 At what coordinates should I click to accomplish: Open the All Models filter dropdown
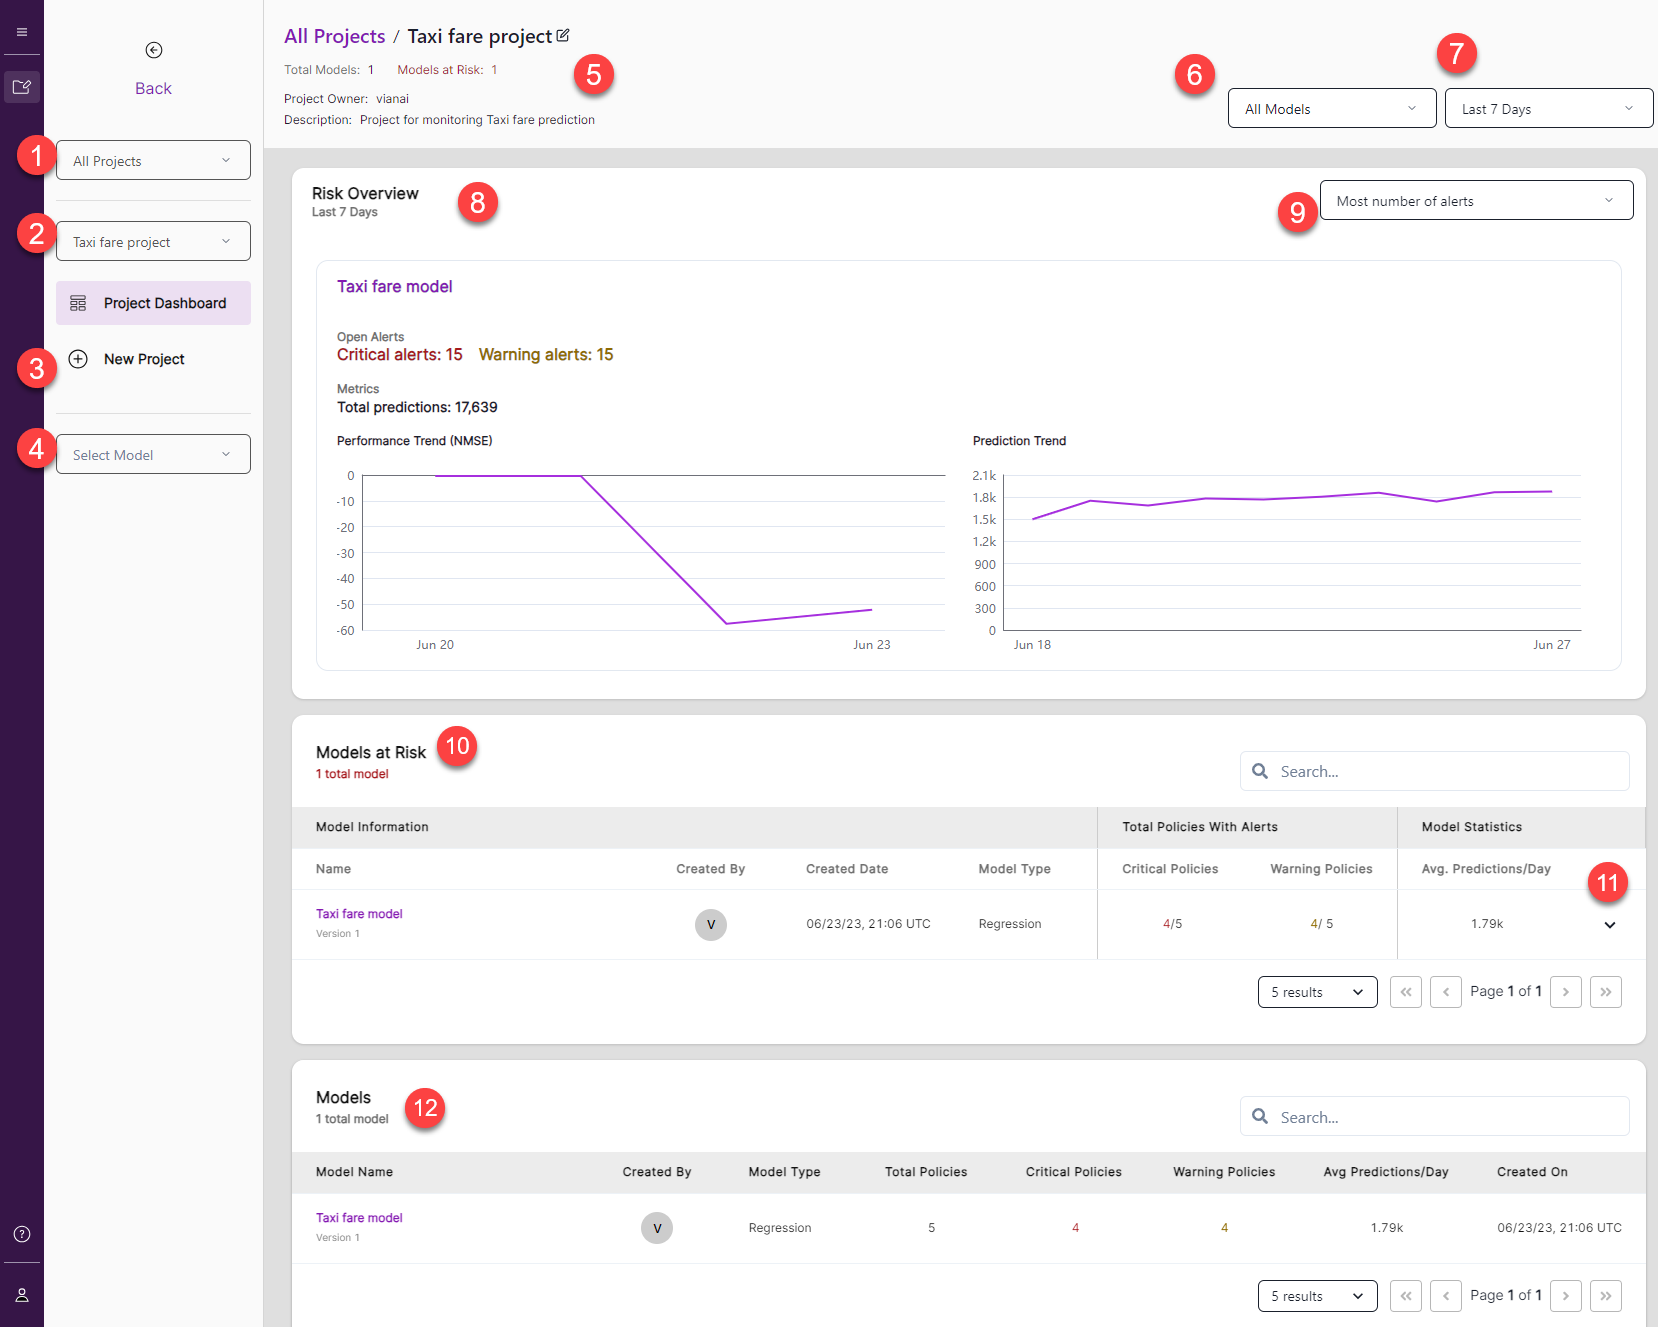pos(1332,108)
